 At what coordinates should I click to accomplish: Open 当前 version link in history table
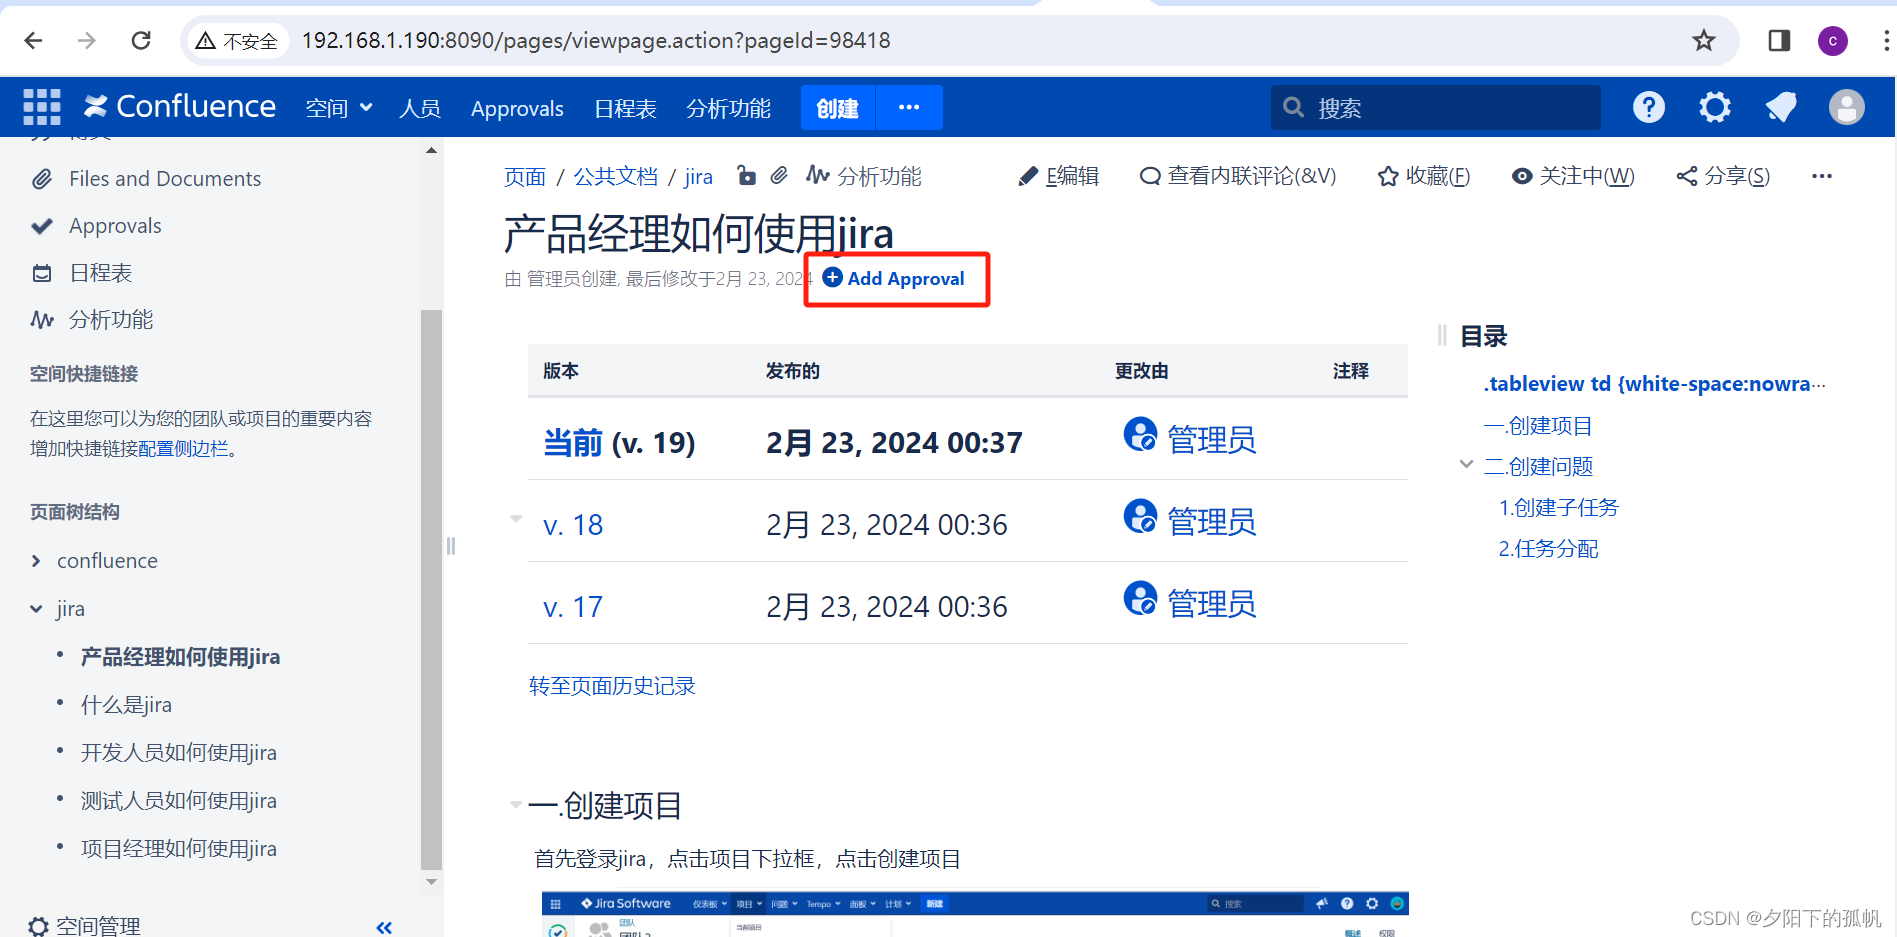573,442
